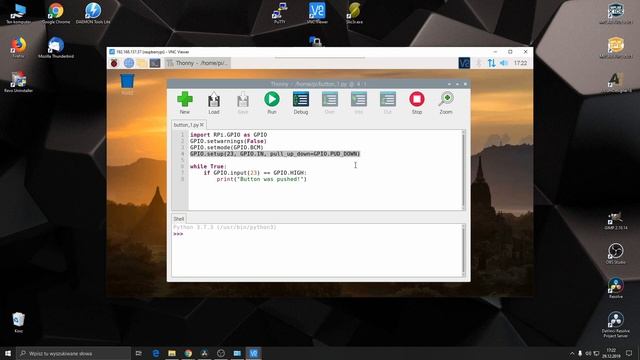The height and width of the screenshot is (360, 640).
Task: Click the Pi panel clock showing 17:22
Action: [x=520, y=63]
